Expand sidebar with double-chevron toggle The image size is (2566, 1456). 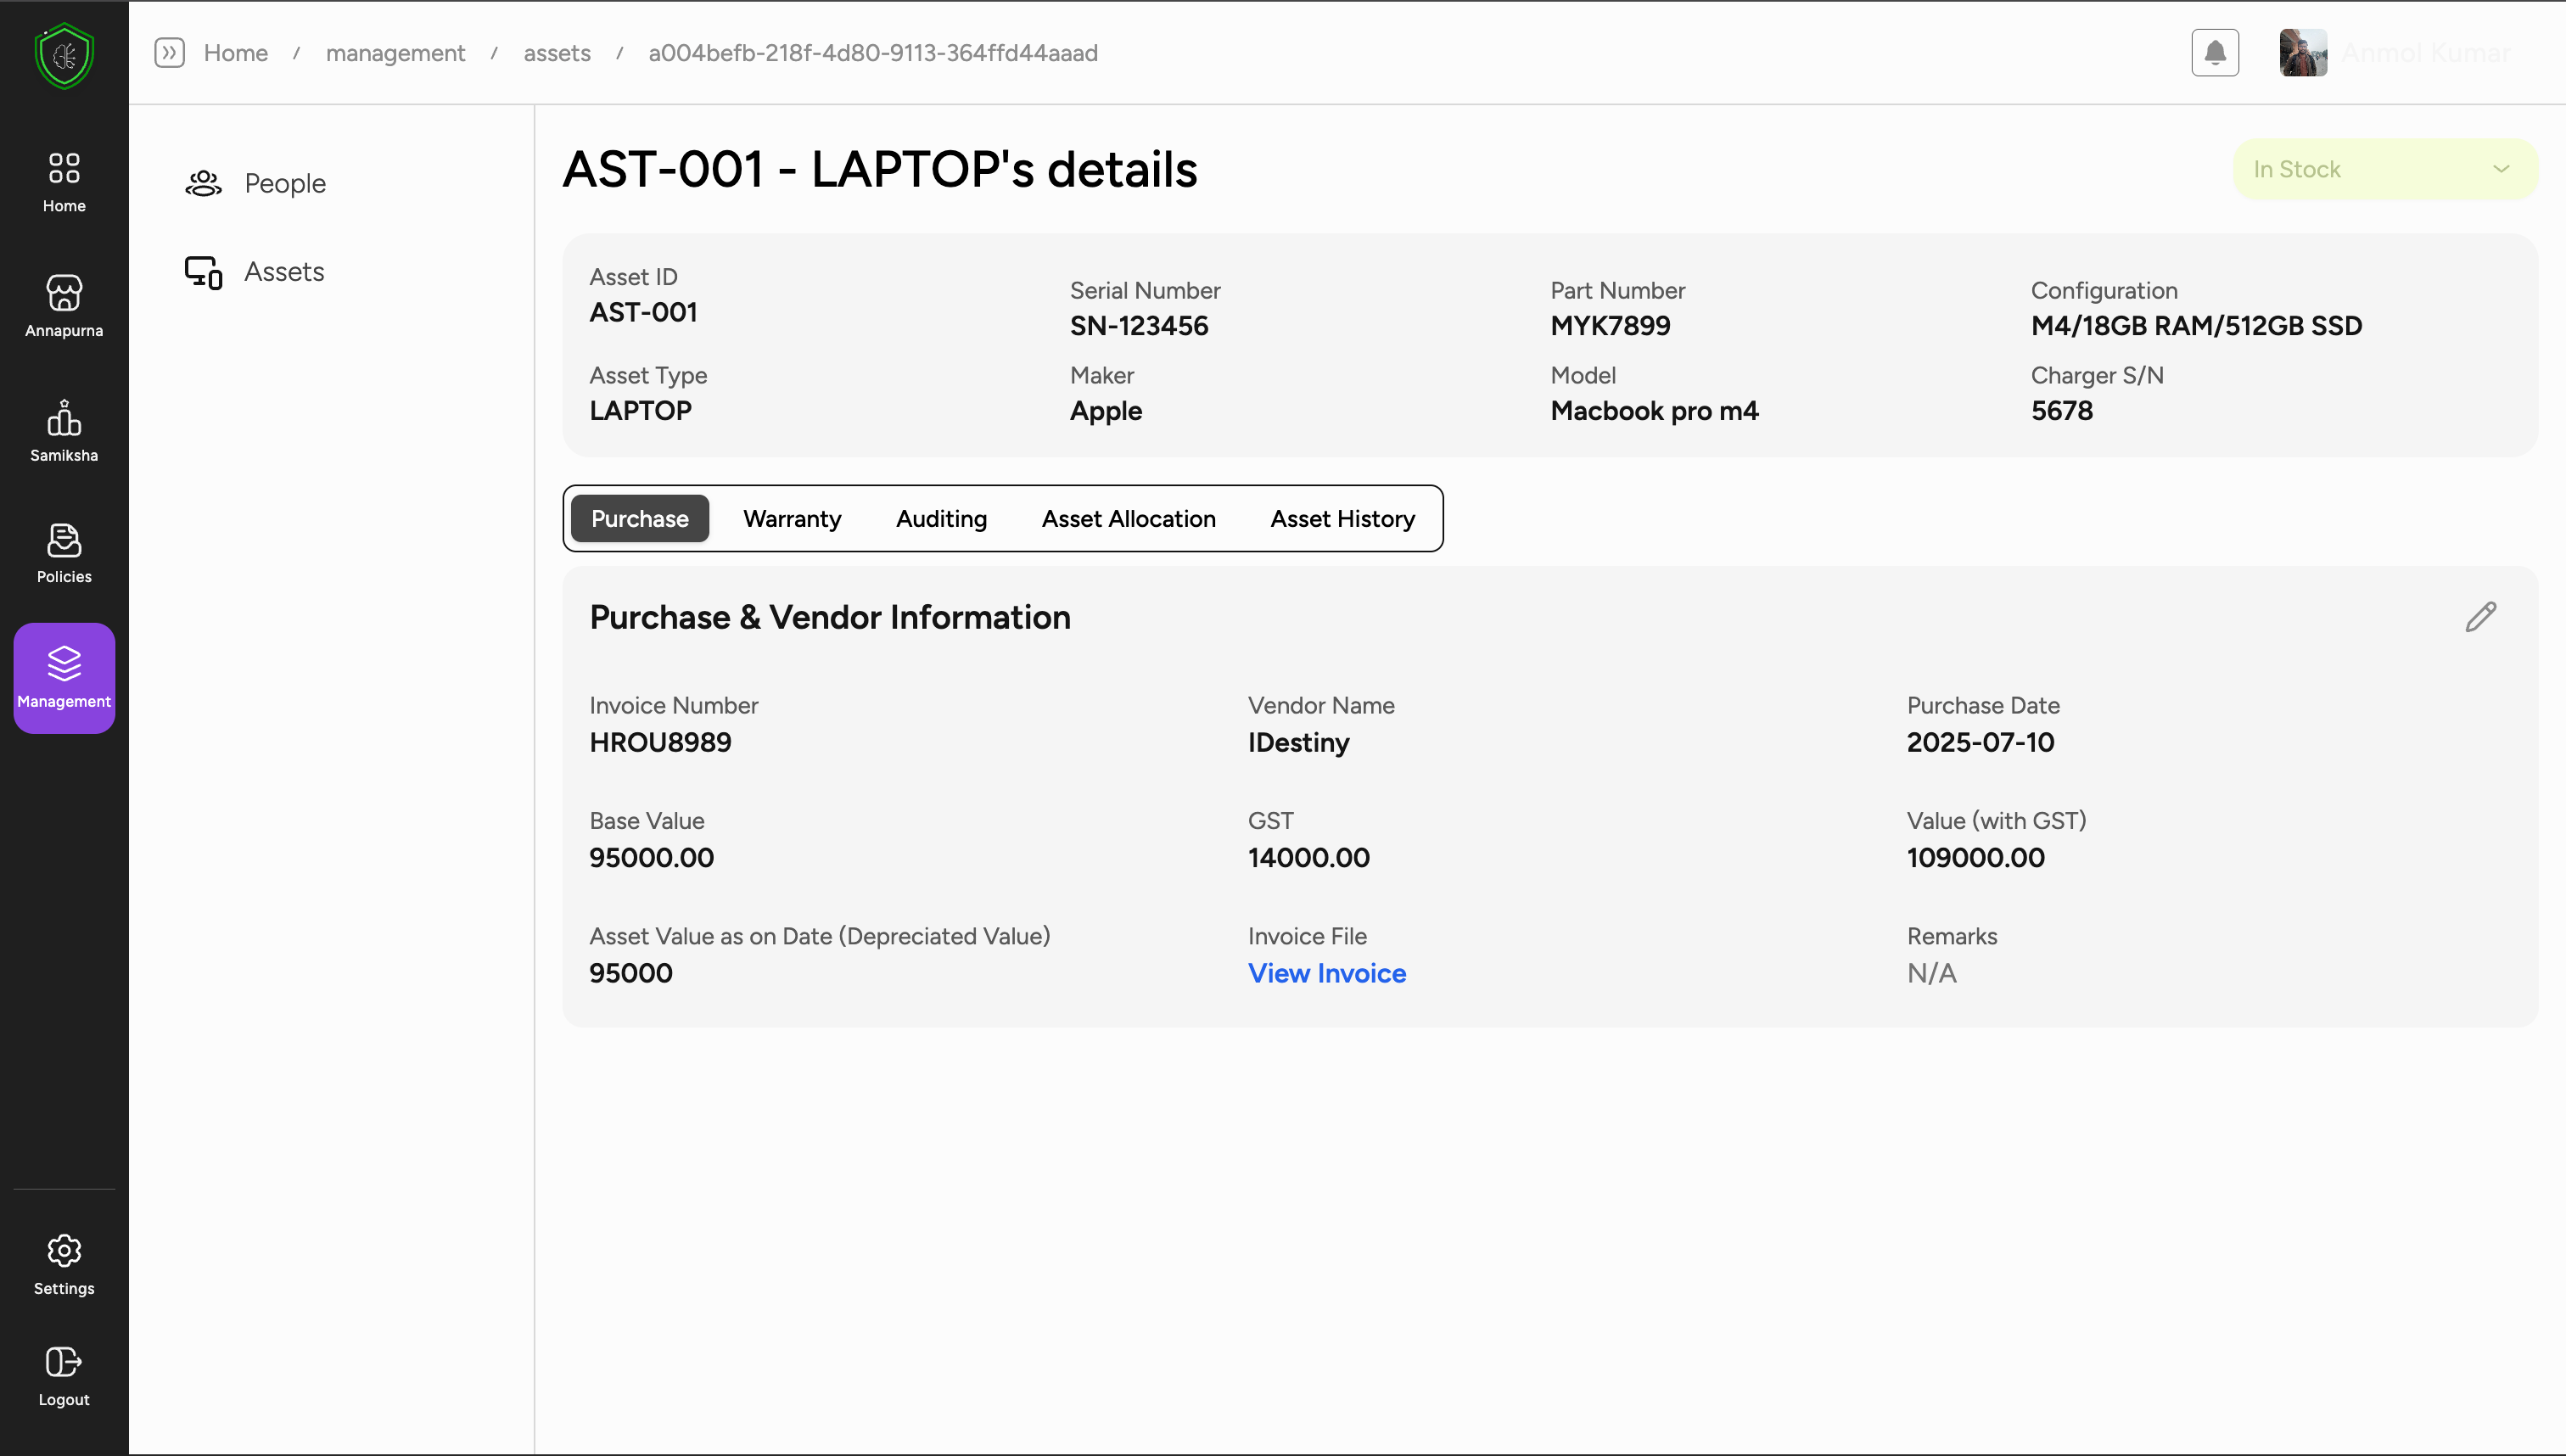169,53
